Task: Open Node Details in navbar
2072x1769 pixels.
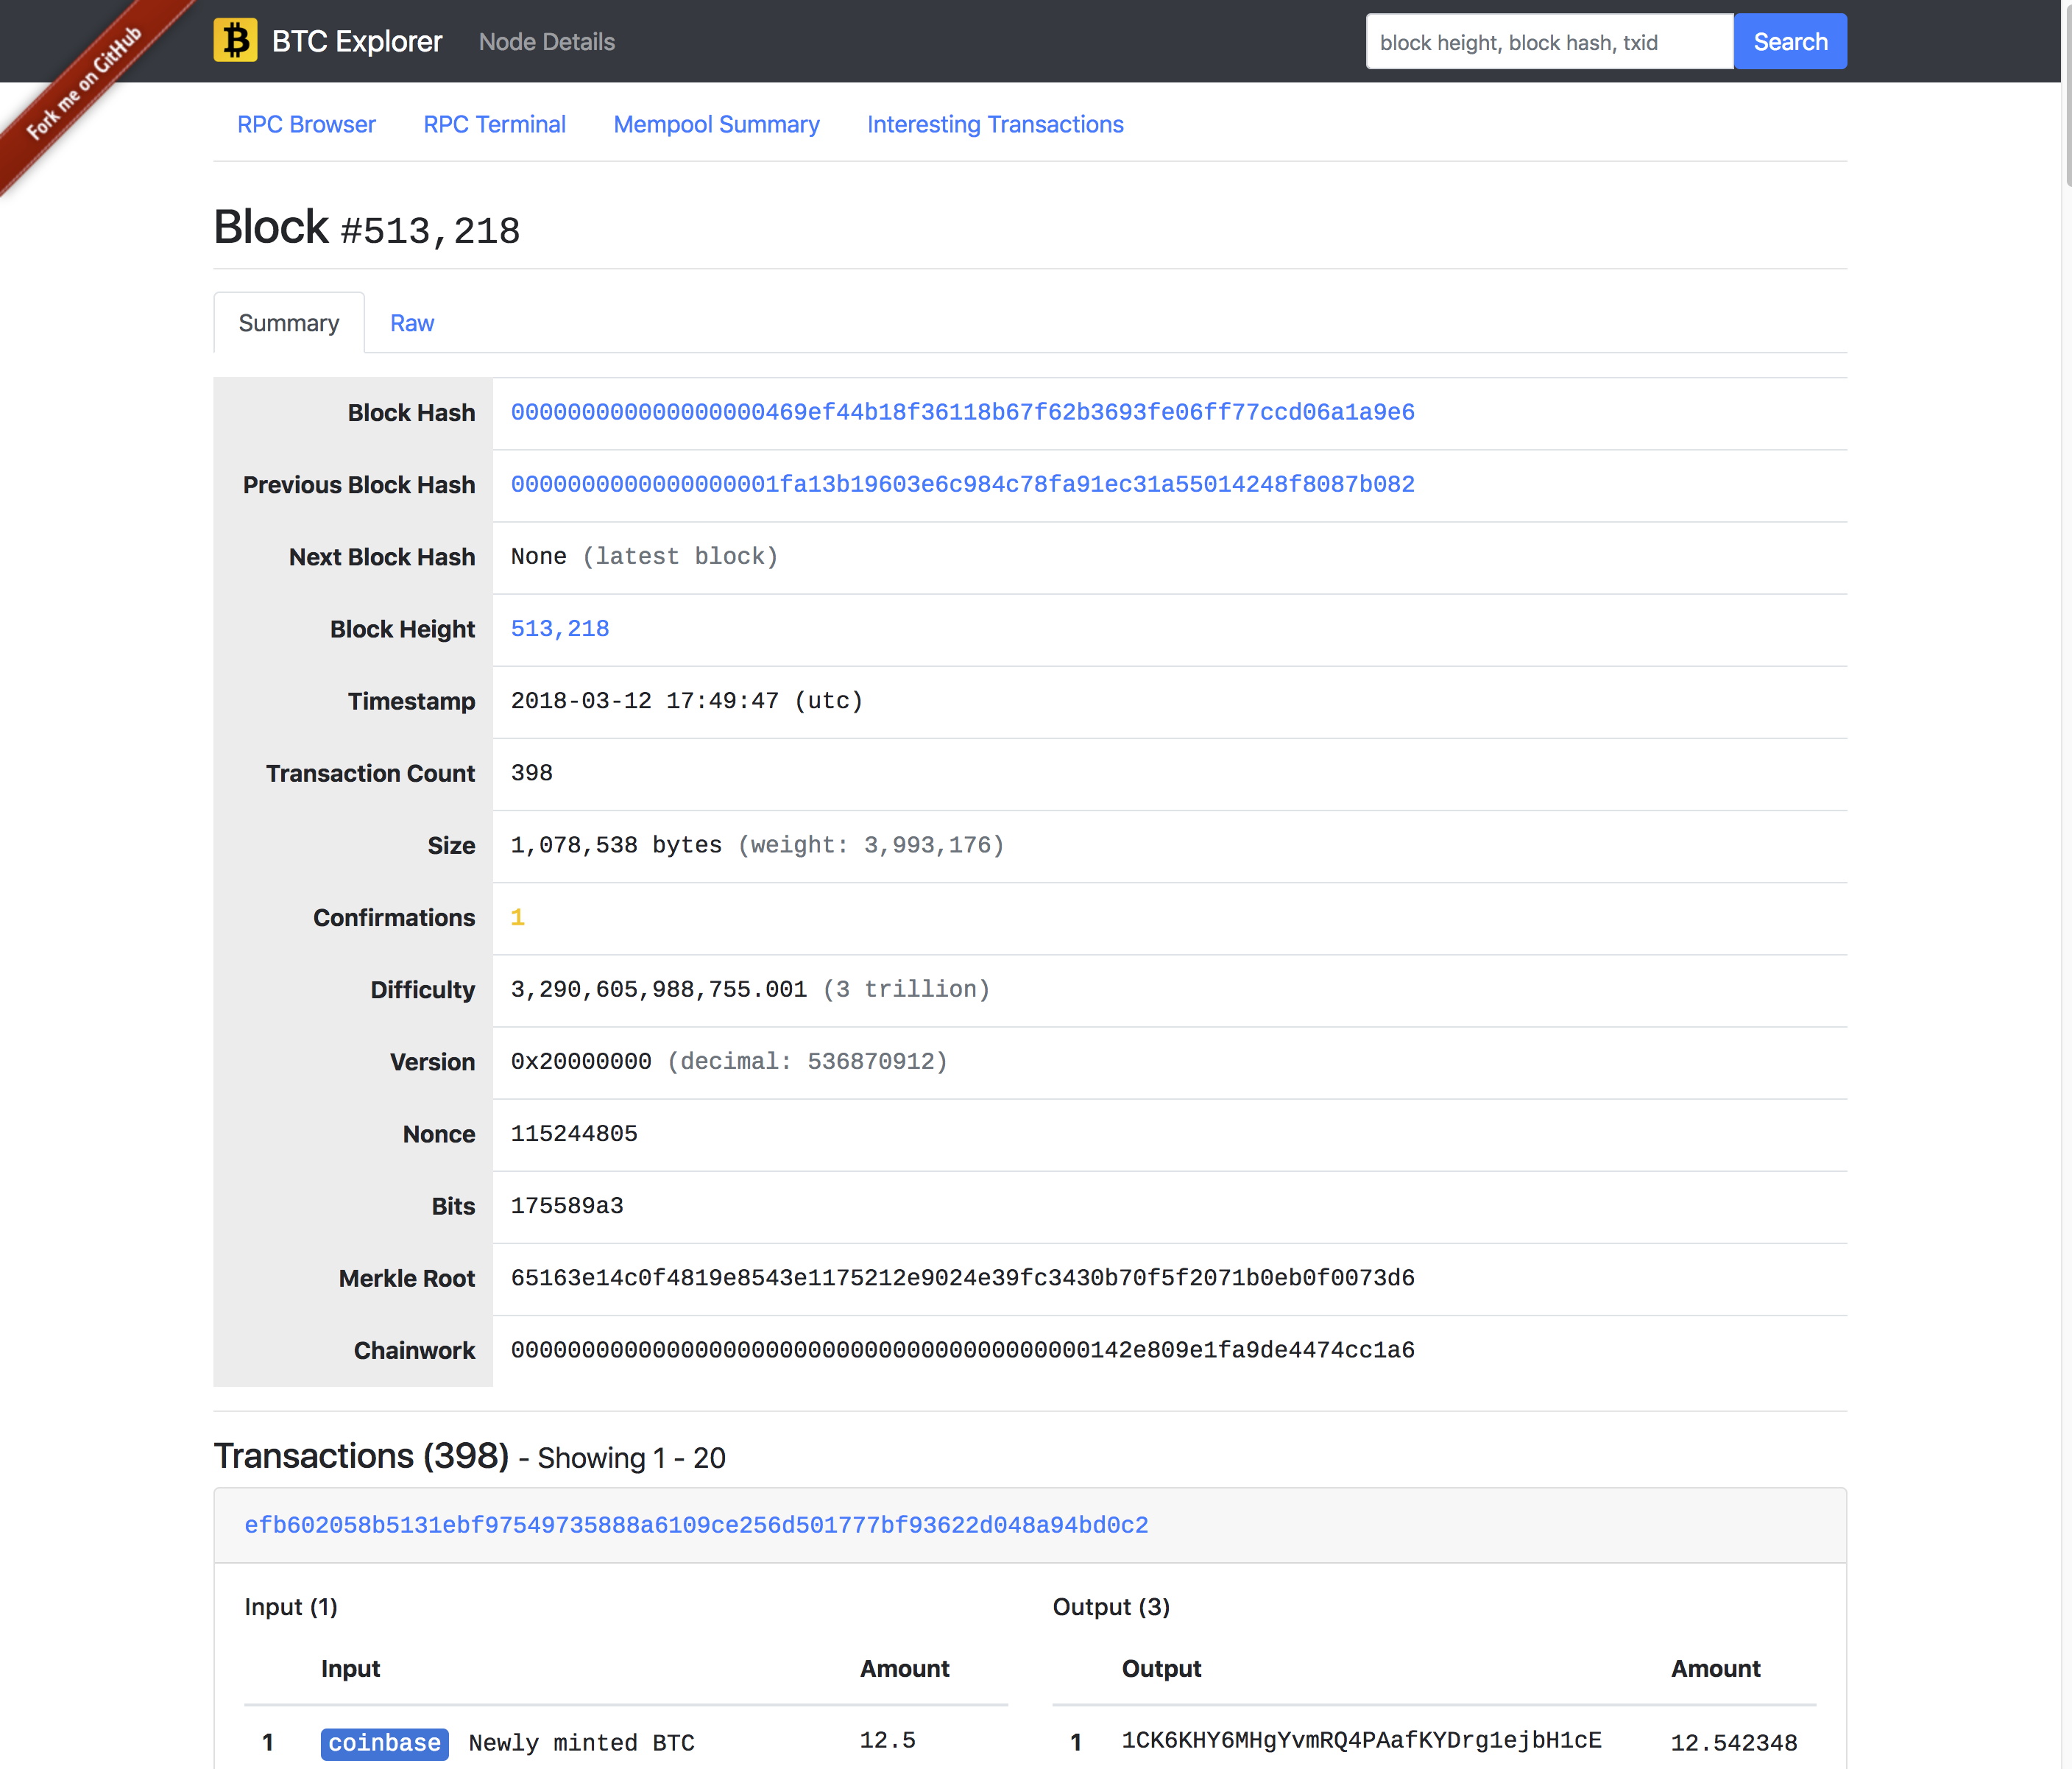Action: coord(546,42)
